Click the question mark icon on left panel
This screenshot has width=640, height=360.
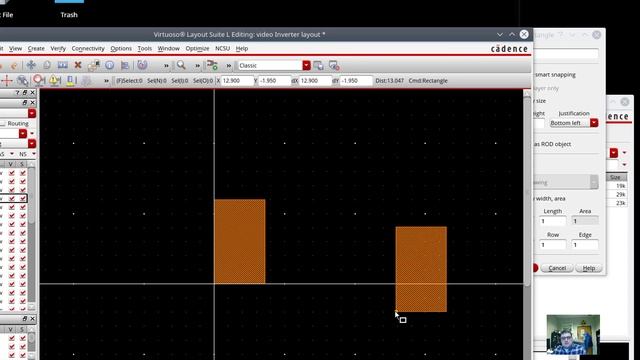tap(17, 93)
